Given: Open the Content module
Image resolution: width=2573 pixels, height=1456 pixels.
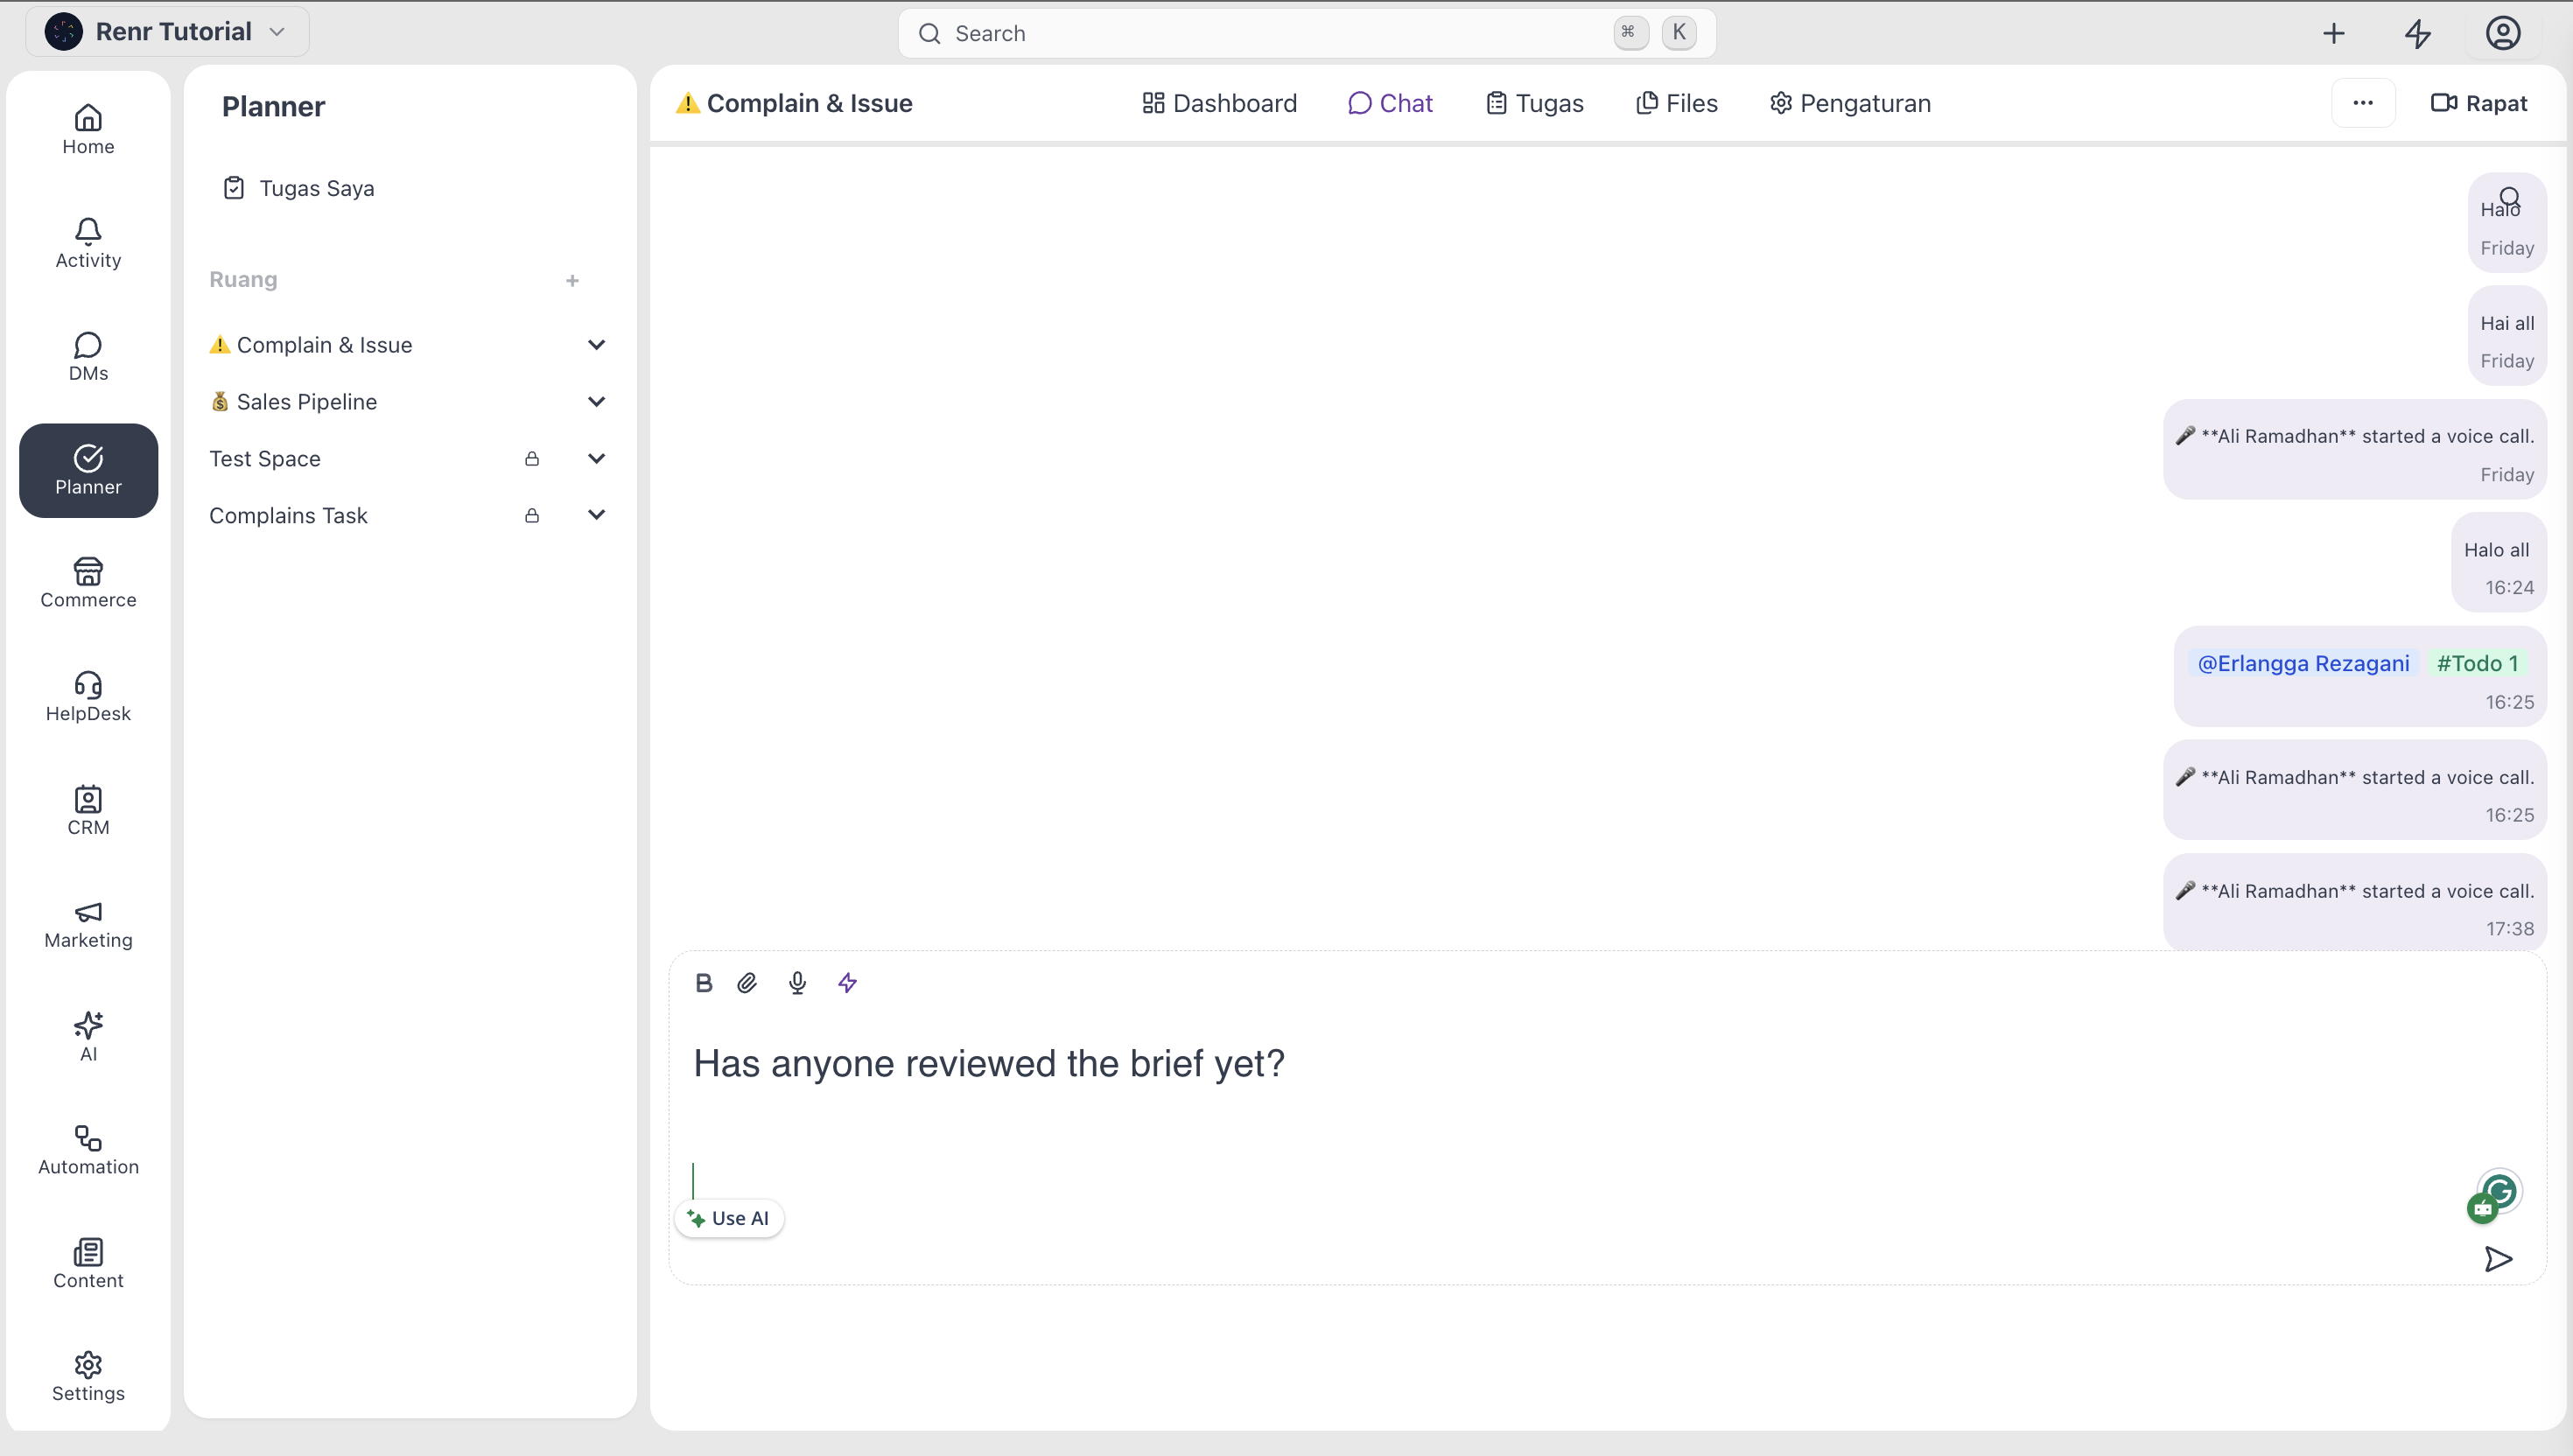Looking at the screenshot, I should point(88,1264).
